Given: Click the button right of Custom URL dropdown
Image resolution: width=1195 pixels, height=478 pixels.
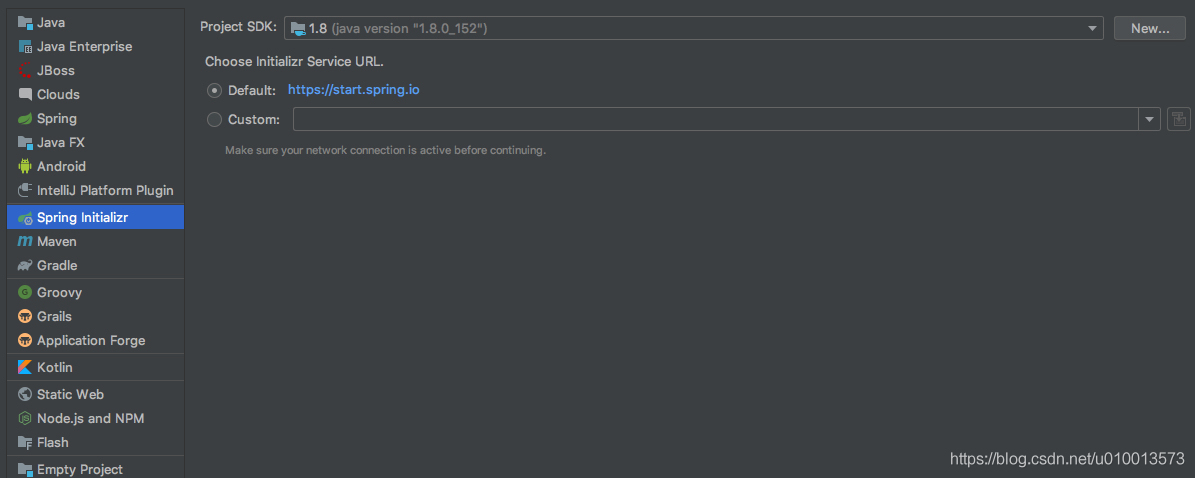Looking at the screenshot, I should click(x=1178, y=120).
